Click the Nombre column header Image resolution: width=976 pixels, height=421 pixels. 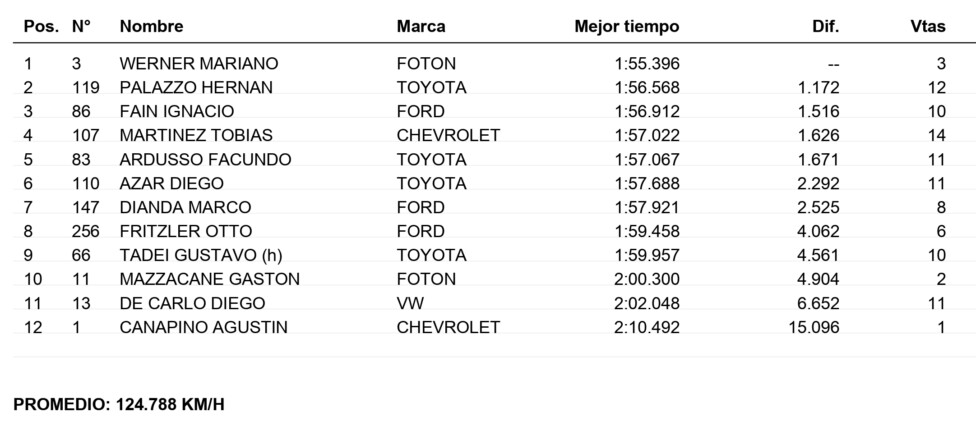pyautogui.click(x=151, y=26)
